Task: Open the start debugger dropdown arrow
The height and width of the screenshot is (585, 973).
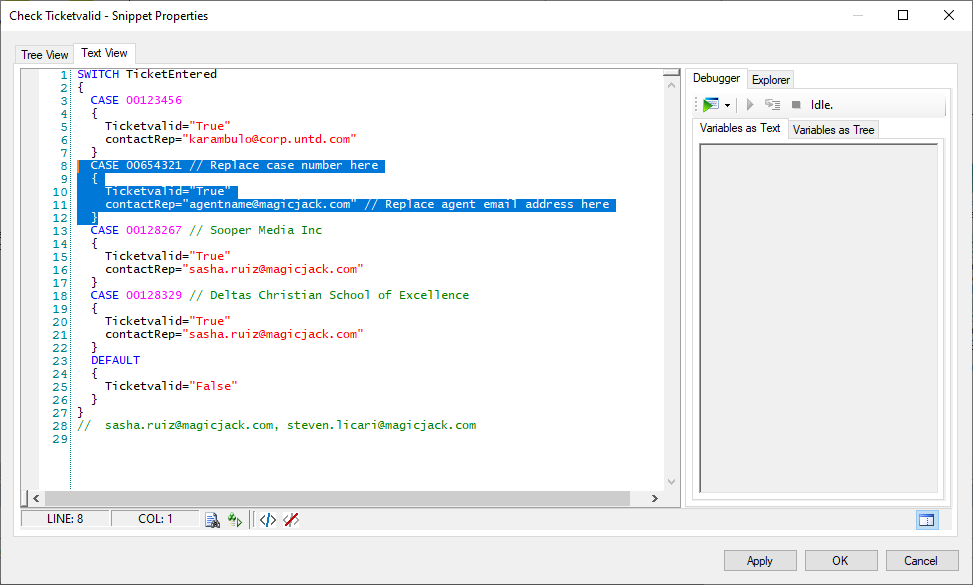Action: tap(727, 105)
